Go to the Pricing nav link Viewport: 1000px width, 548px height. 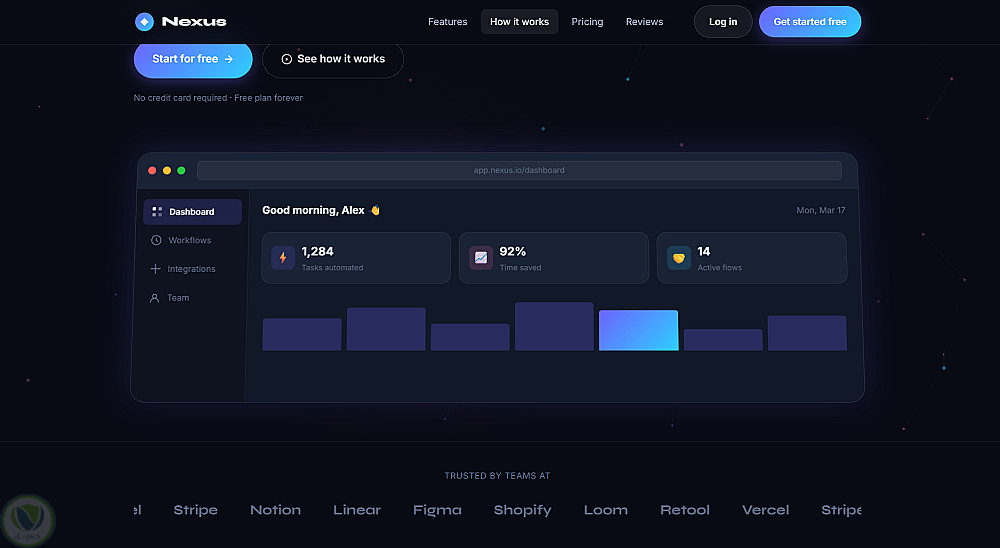(x=587, y=22)
